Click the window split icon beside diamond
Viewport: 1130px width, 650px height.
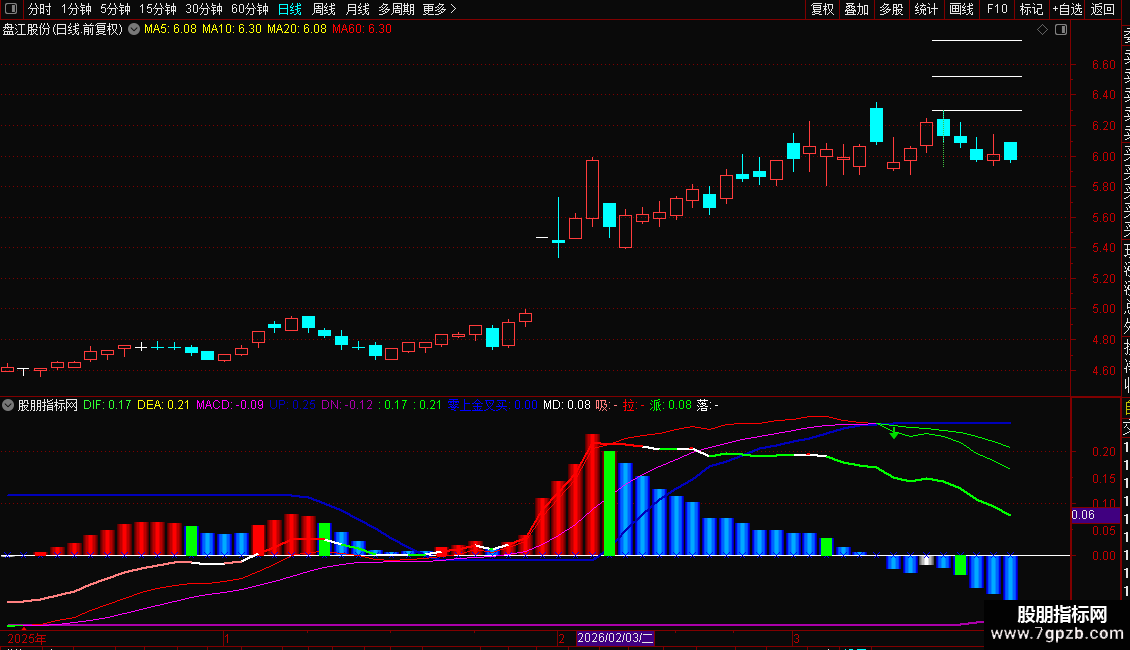(x=1061, y=30)
